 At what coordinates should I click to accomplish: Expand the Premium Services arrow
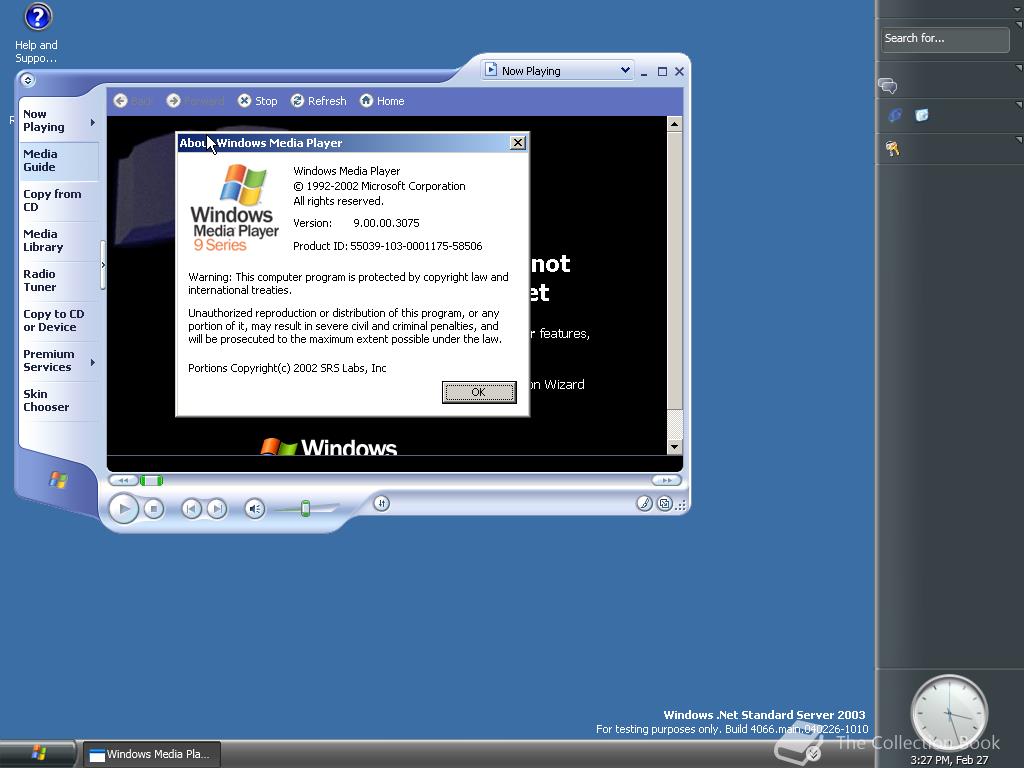pyautogui.click(x=93, y=362)
